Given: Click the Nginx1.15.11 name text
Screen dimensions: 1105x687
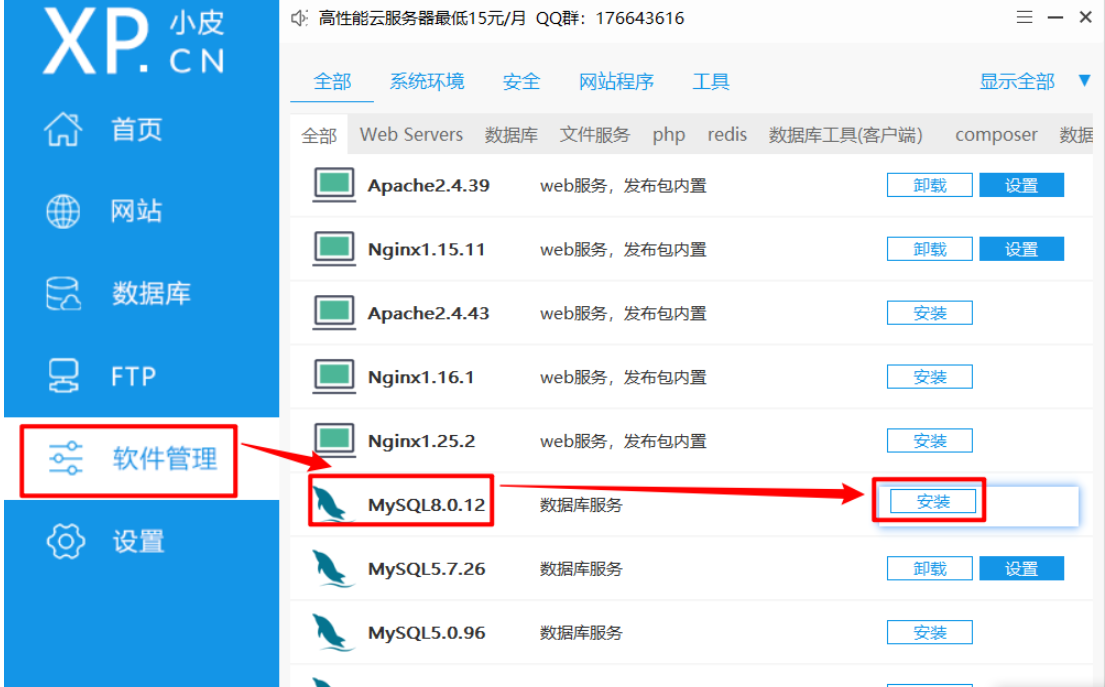Looking at the screenshot, I should (x=426, y=249).
